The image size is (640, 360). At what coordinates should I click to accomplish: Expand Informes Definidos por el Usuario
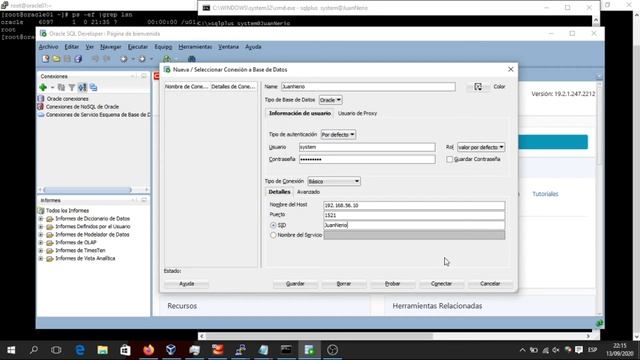tap(41, 227)
